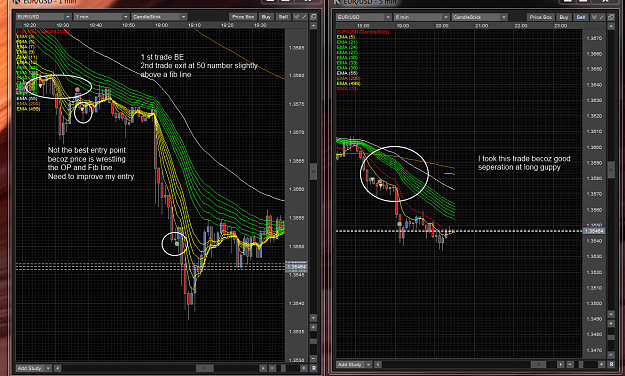The width and height of the screenshot is (625, 376).
Task: Click vertical zoom in plus, 1 min chart
Action: (x=314, y=327)
